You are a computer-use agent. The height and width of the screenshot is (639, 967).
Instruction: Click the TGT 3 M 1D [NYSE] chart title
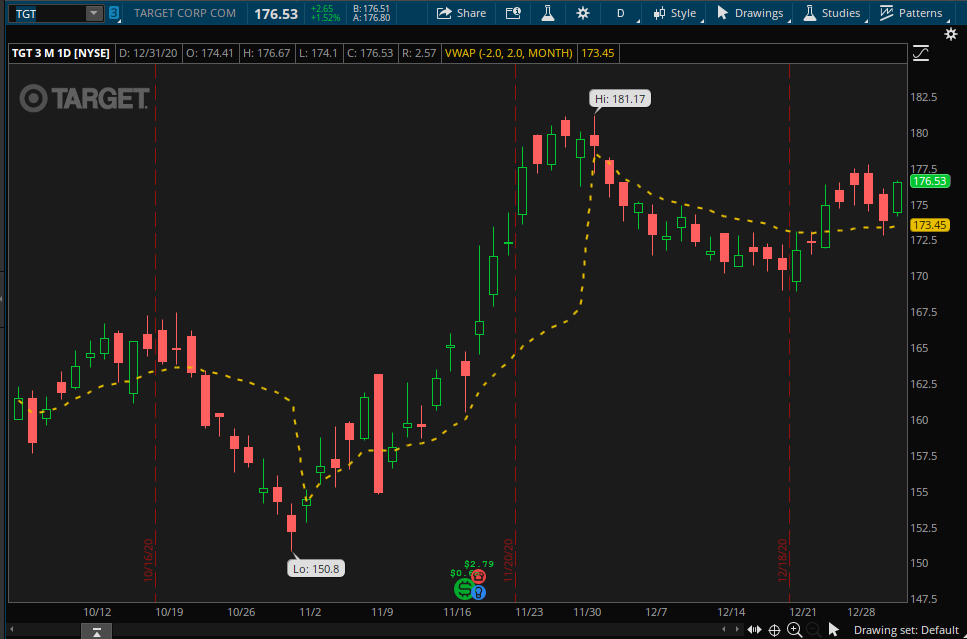tap(60, 54)
